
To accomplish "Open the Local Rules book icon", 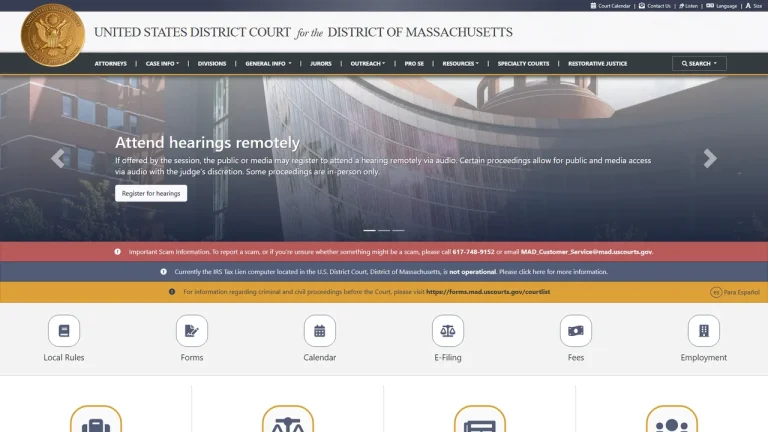I will pyautogui.click(x=64, y=331).
